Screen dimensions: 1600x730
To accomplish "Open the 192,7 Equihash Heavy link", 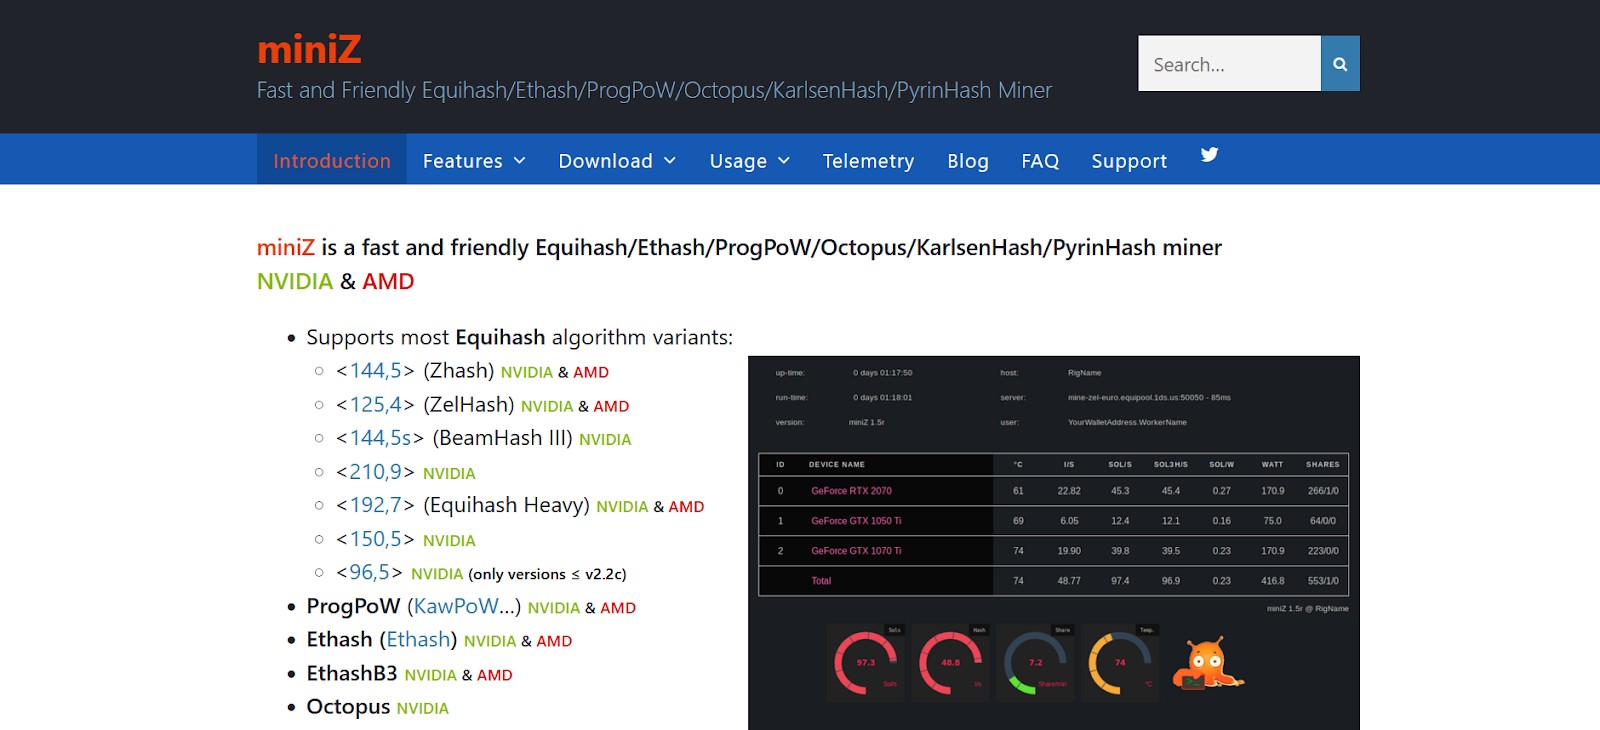I will pyautogui.click(x=375, y=505).
